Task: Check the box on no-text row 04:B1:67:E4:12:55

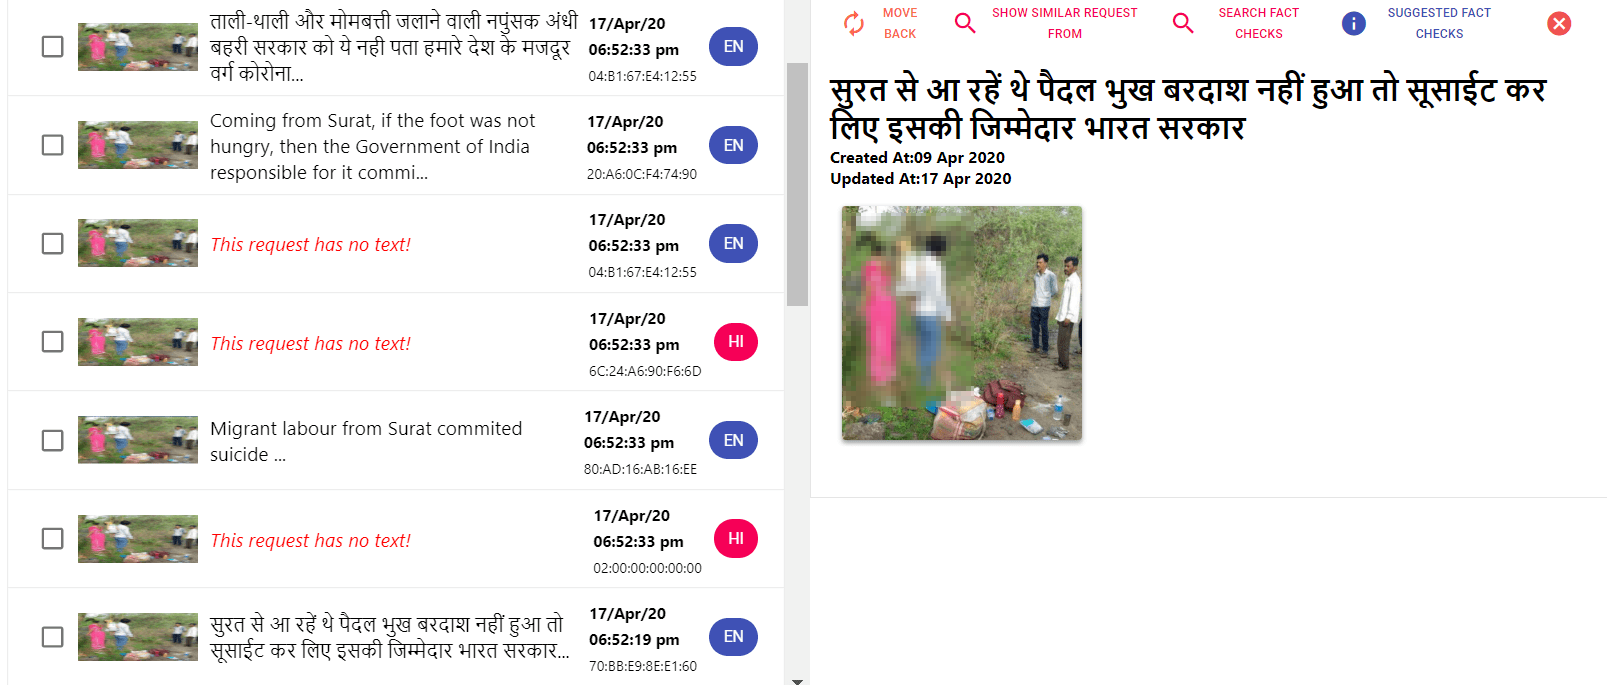Action: click(53, 243)
